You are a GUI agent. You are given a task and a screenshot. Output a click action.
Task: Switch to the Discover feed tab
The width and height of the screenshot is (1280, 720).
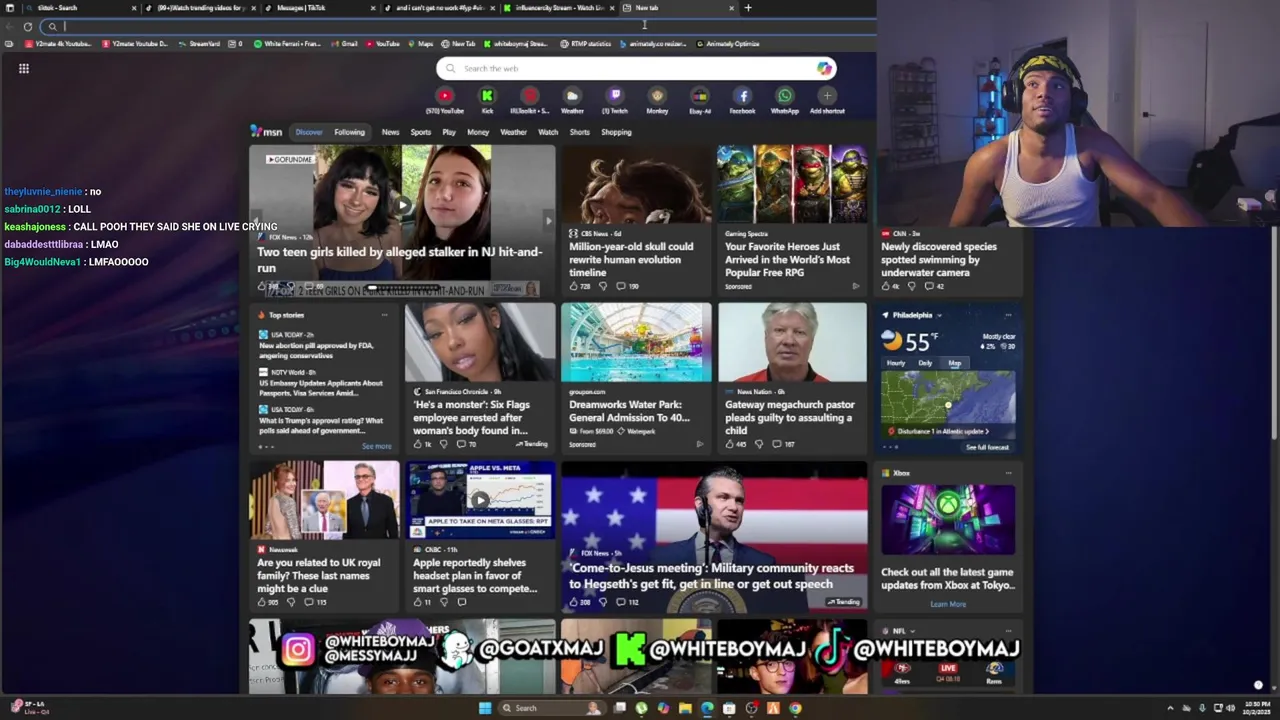[309, 132]
